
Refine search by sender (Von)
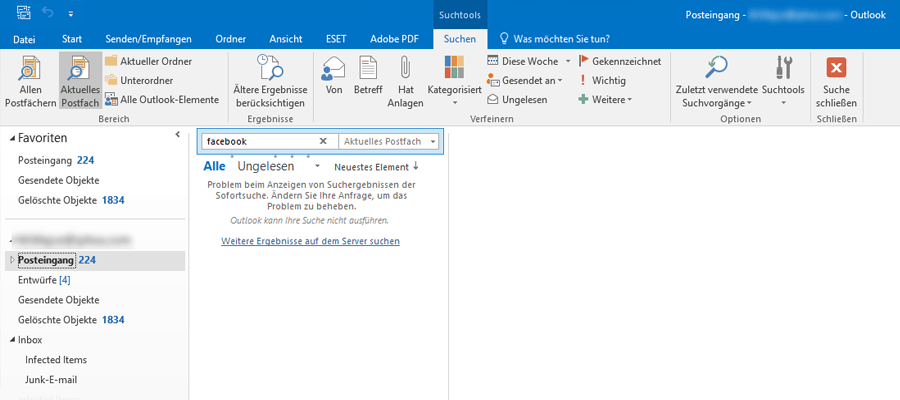tap(333, 75)
